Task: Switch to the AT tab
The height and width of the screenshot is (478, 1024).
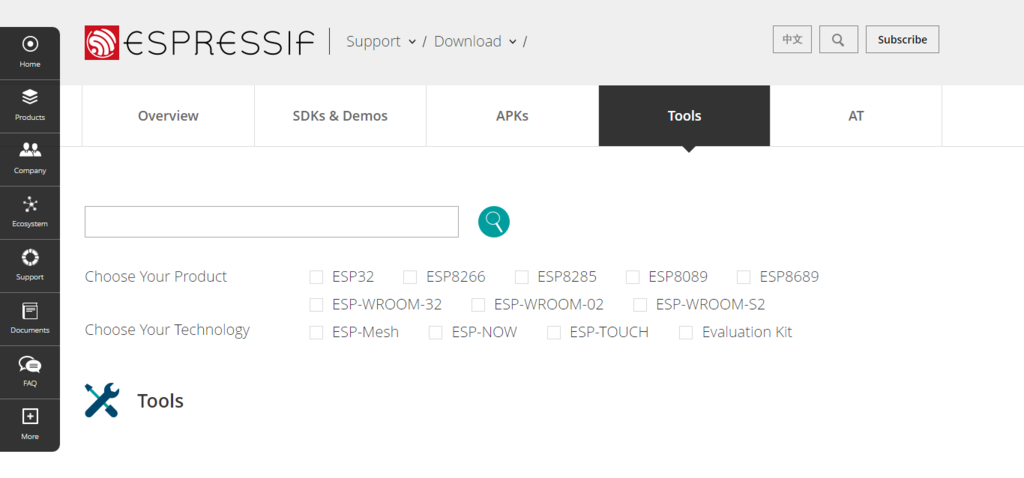Action: pos(856,116)
